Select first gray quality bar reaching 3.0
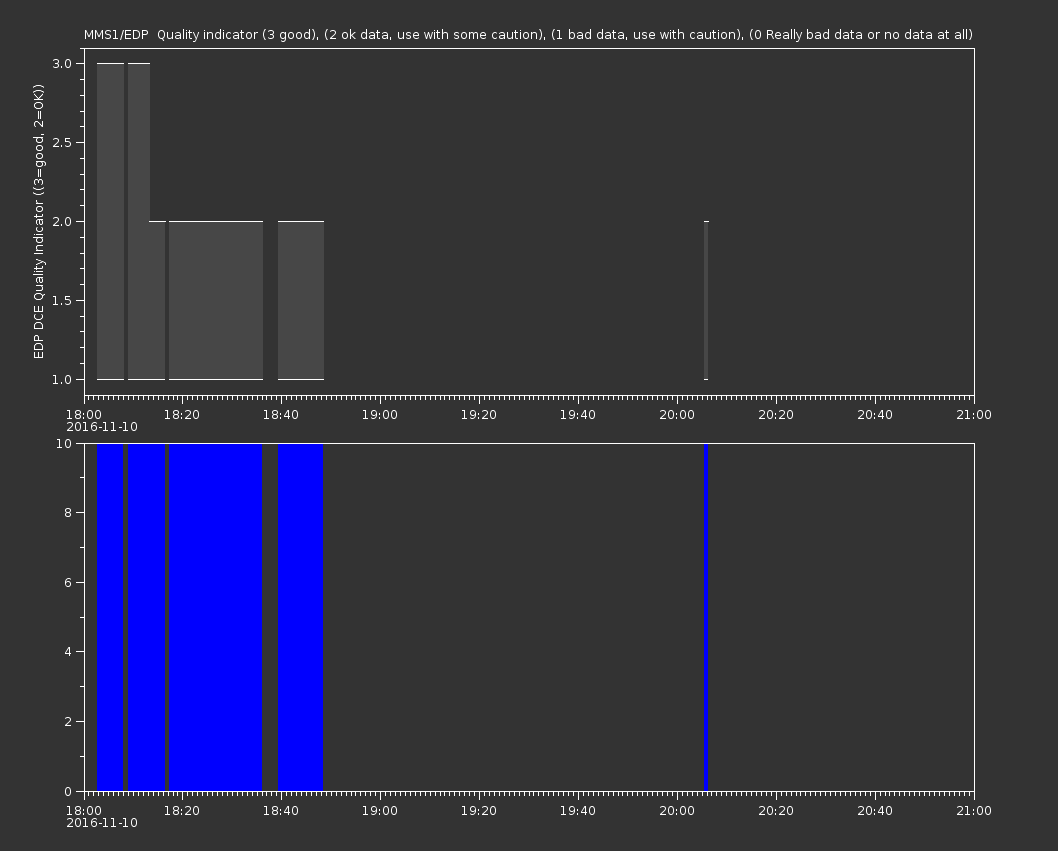 (x=111, y=221)
